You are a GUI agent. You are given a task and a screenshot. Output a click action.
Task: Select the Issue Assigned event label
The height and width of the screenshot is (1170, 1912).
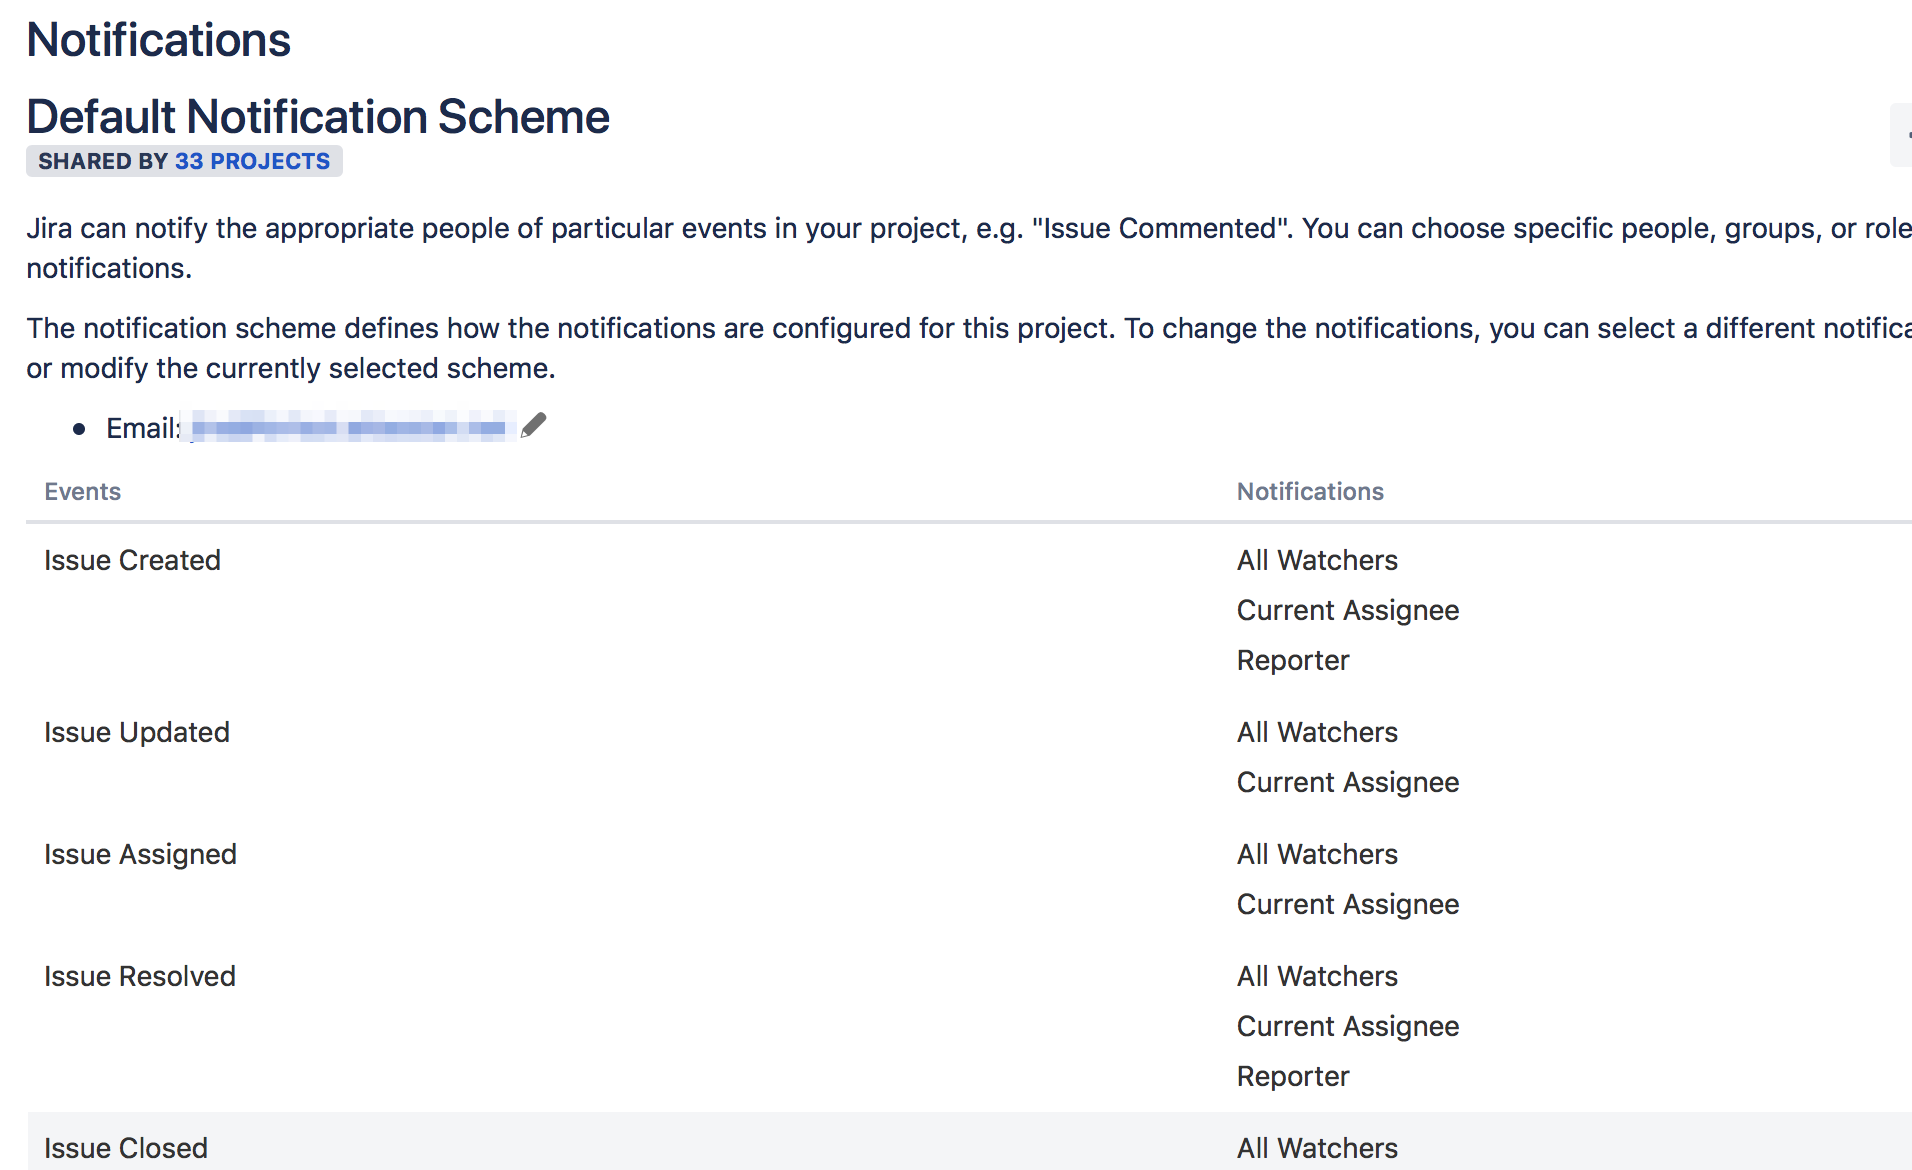pos(140,854)
